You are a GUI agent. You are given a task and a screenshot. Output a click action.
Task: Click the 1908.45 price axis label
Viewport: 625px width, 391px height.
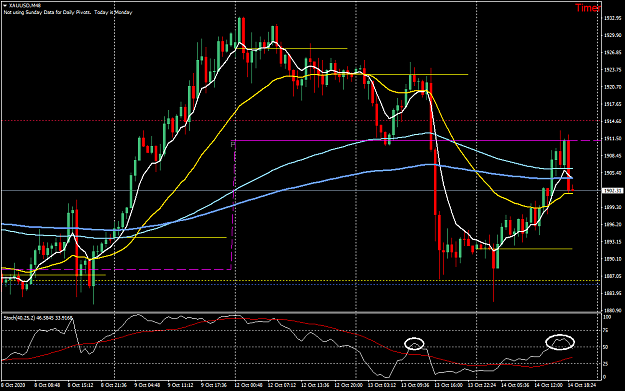point(613,156)
